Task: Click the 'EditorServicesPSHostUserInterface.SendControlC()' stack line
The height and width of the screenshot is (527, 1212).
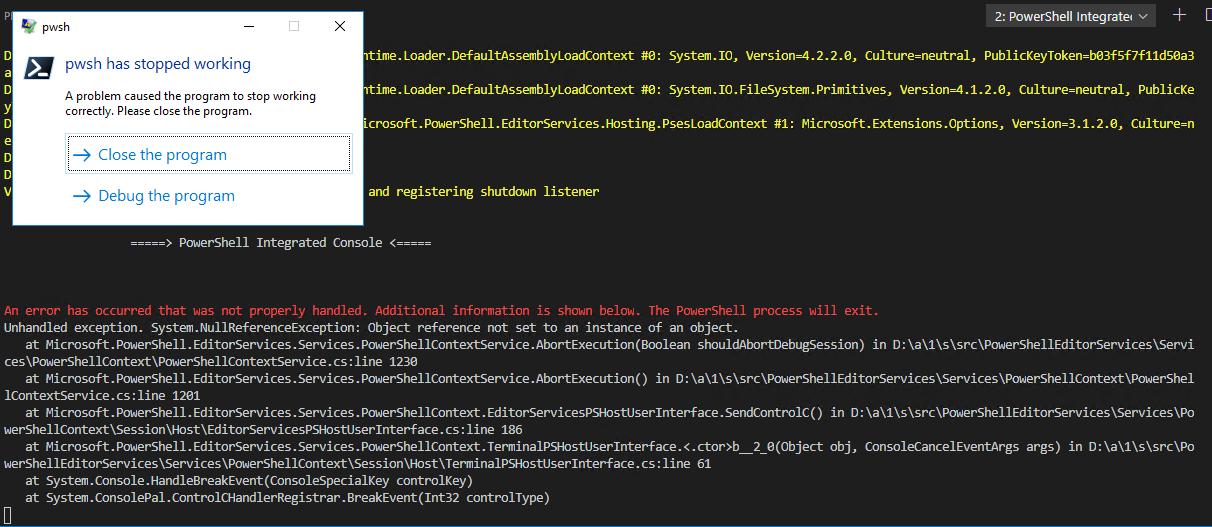Action: (609, 413)
